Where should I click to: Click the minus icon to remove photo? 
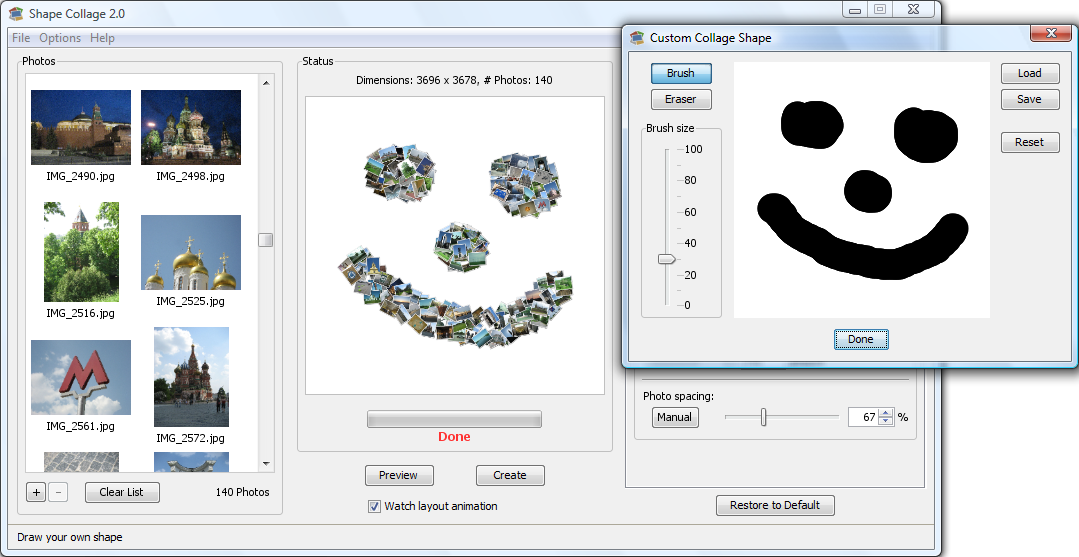pos(58,492)
